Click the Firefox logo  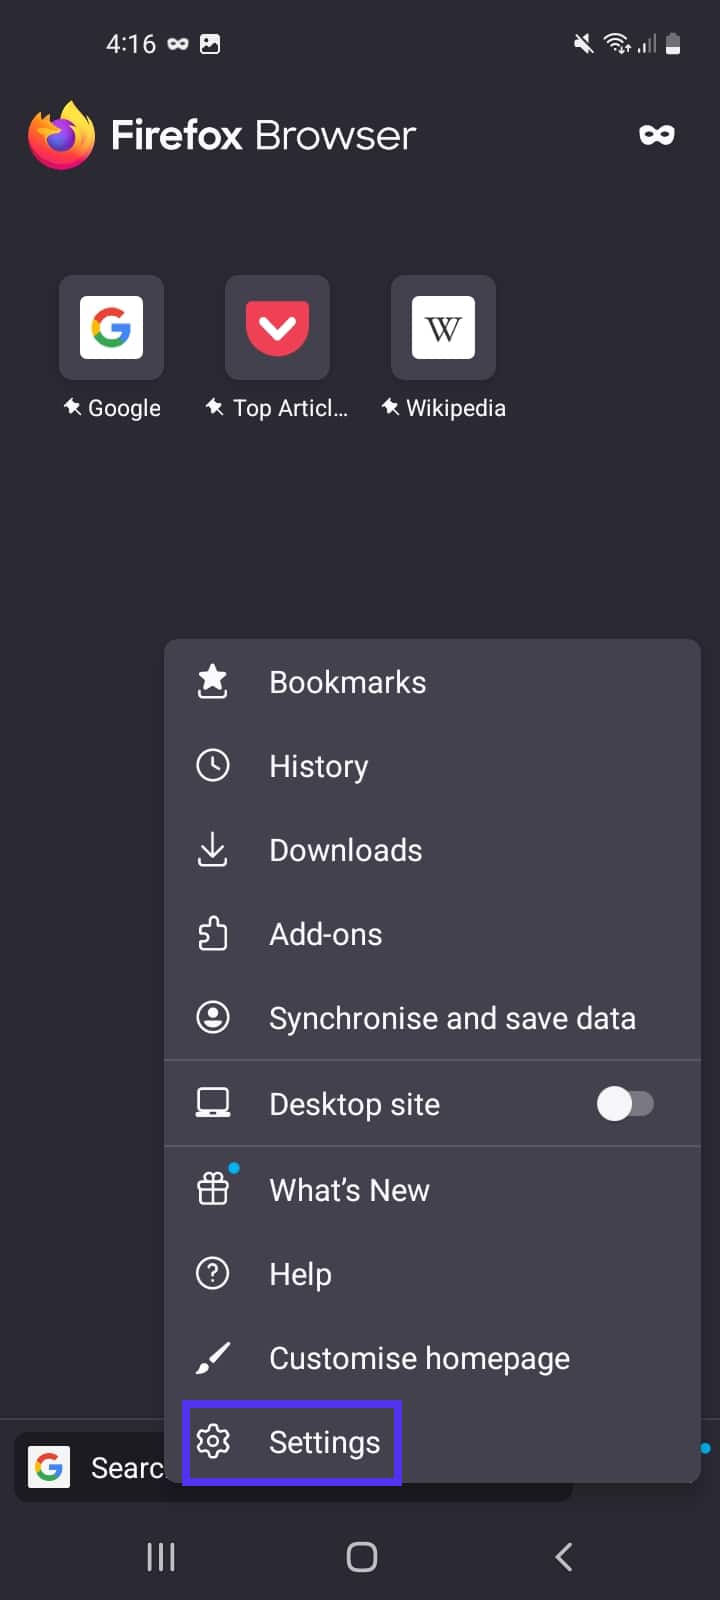click(x=61, y=134)
